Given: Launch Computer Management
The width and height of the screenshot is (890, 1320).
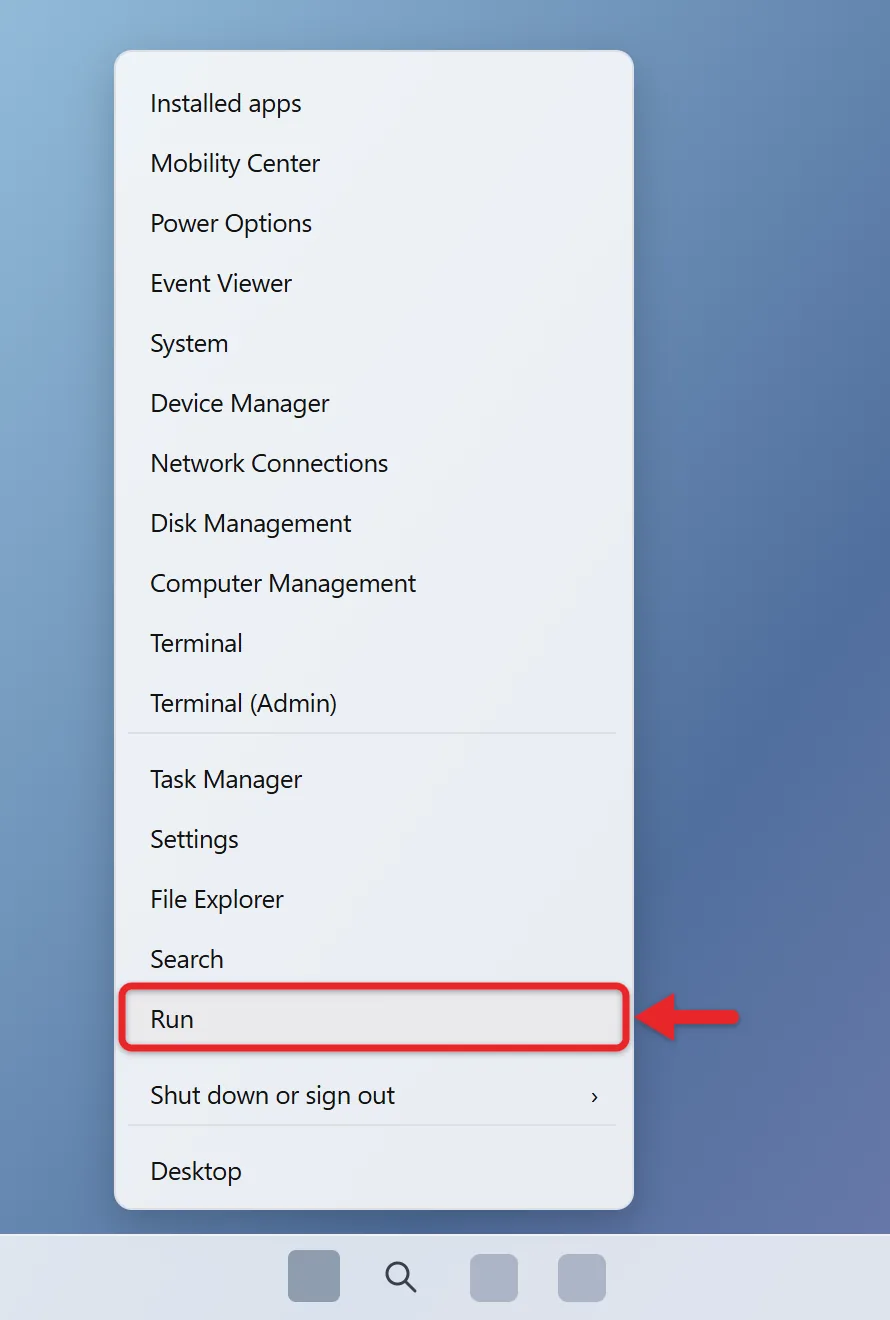Looking at the screenshot, I should (374, 584).
